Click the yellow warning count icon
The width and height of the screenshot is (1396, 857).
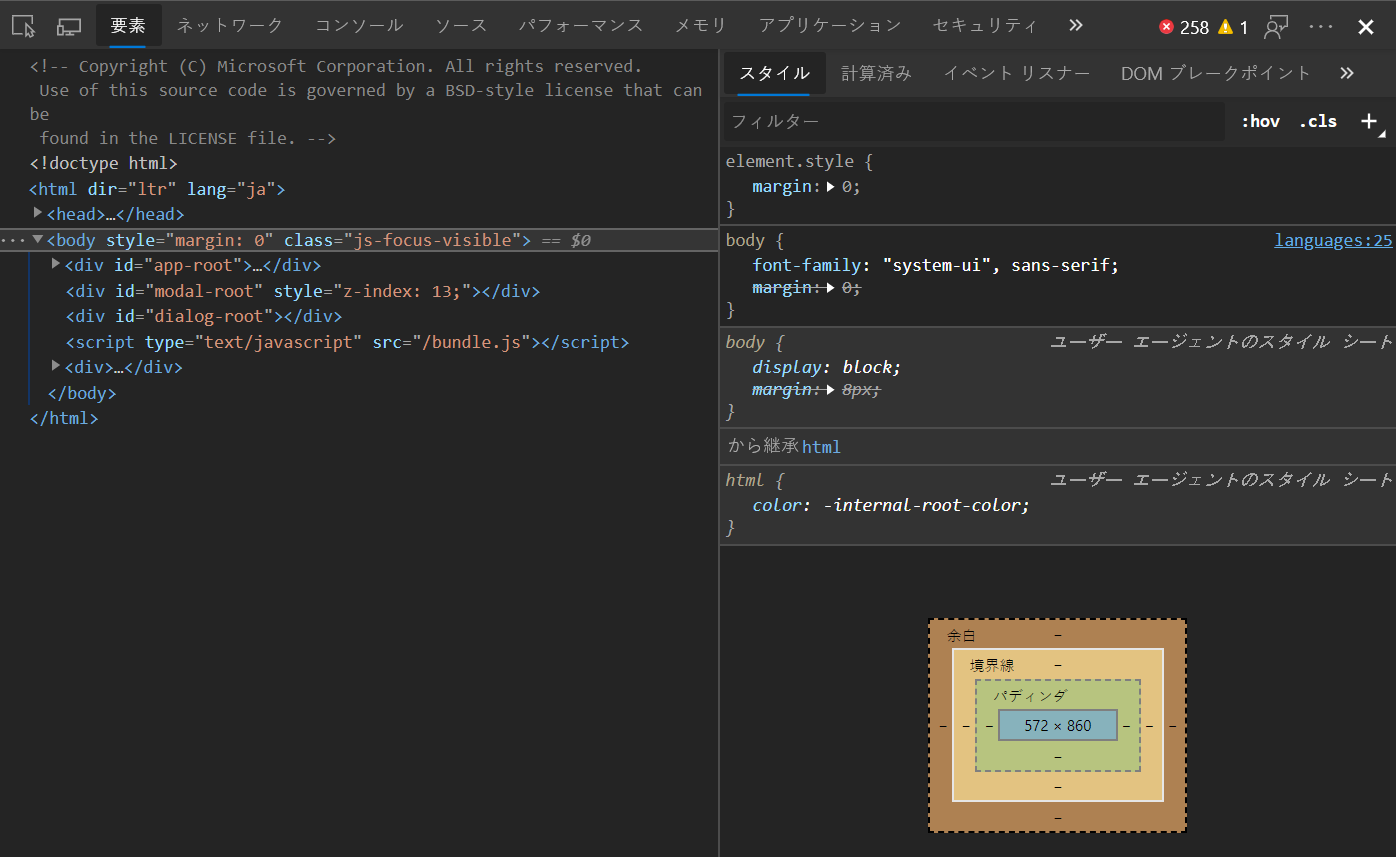[x=1225, y=27]
